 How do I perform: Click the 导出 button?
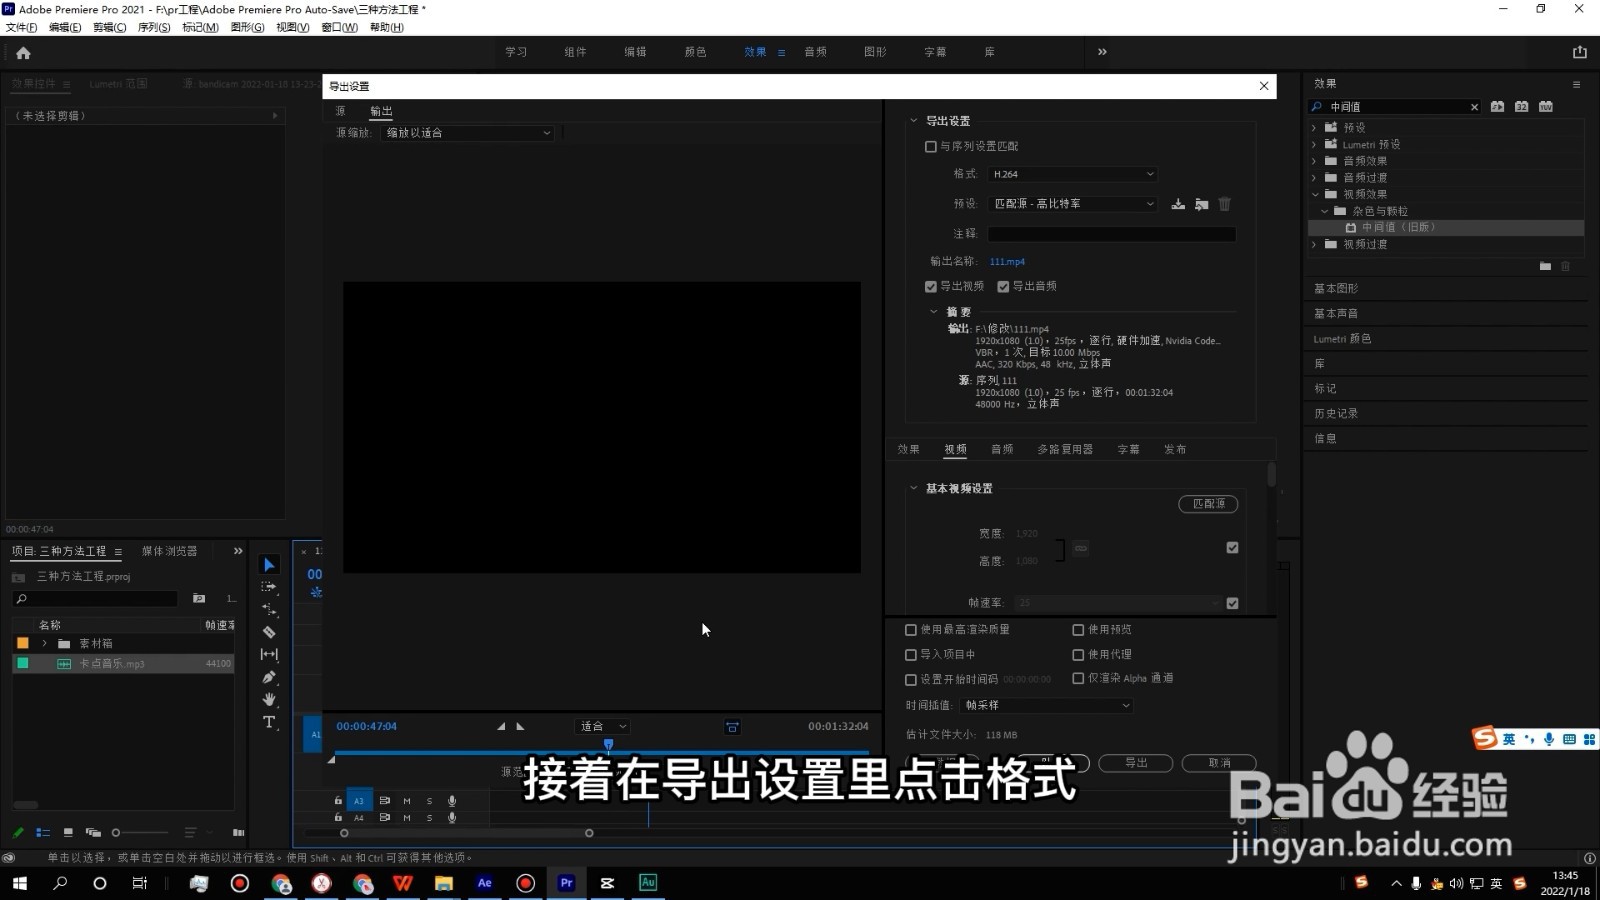click(x=1136, y=763)
